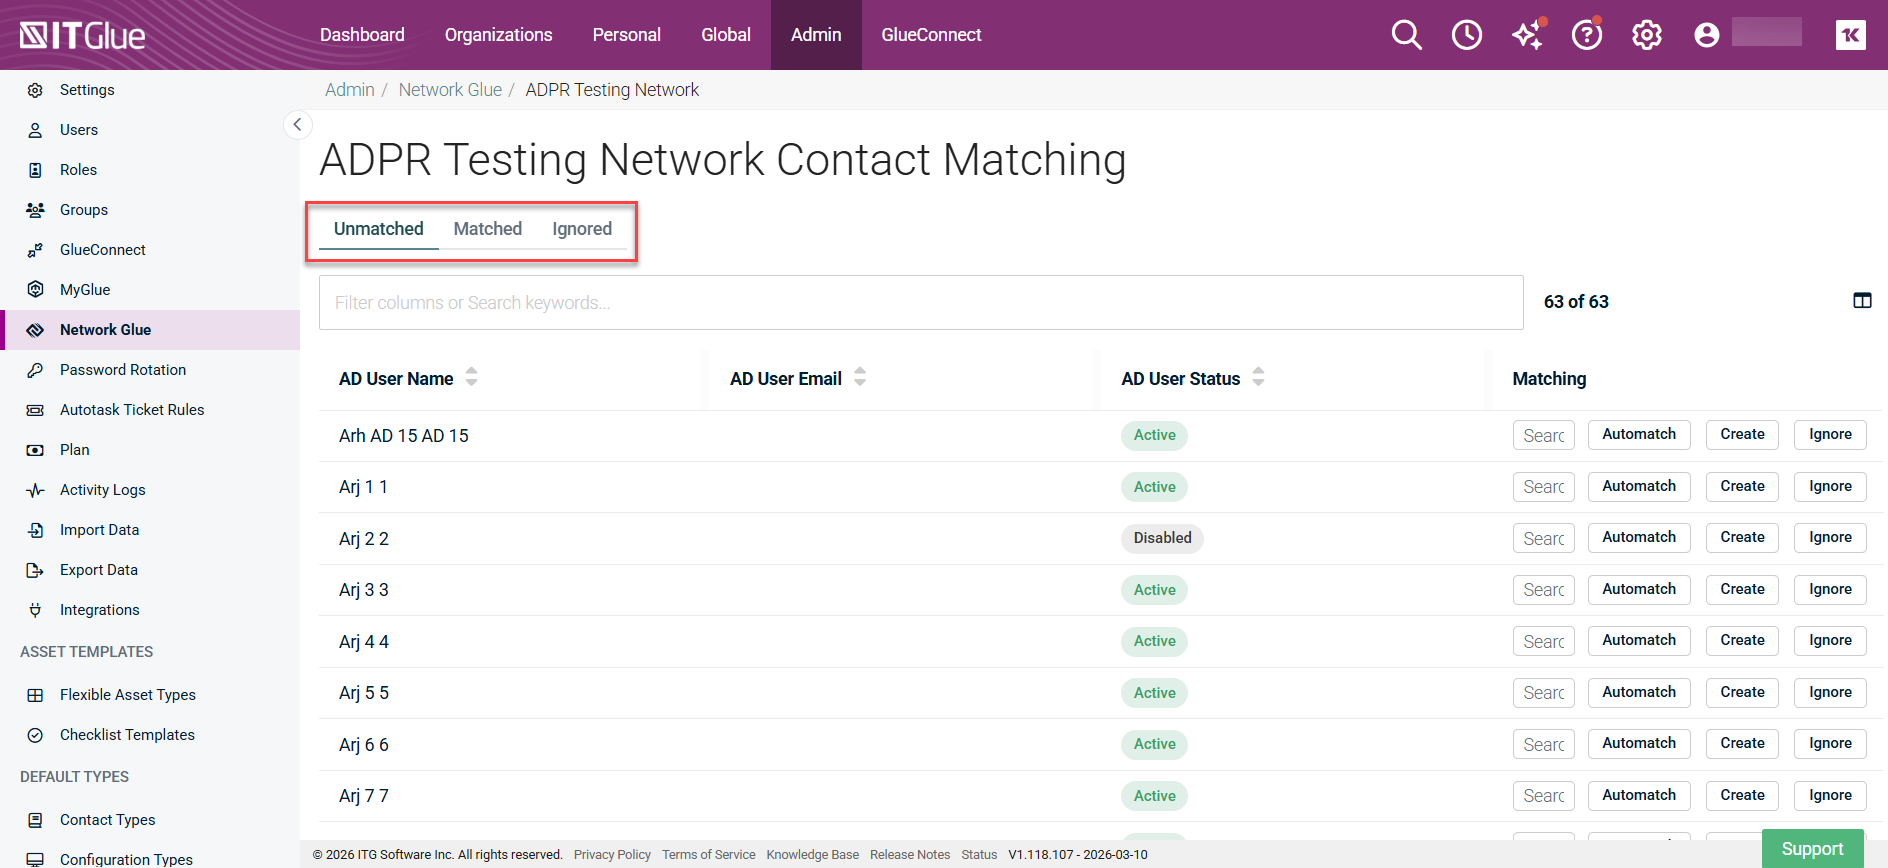Image resolution: width=1888 pixels, height=868 pixels.
Task: Collapse the sidebar with the chevron arrow
Action: (x=297, y=125)
